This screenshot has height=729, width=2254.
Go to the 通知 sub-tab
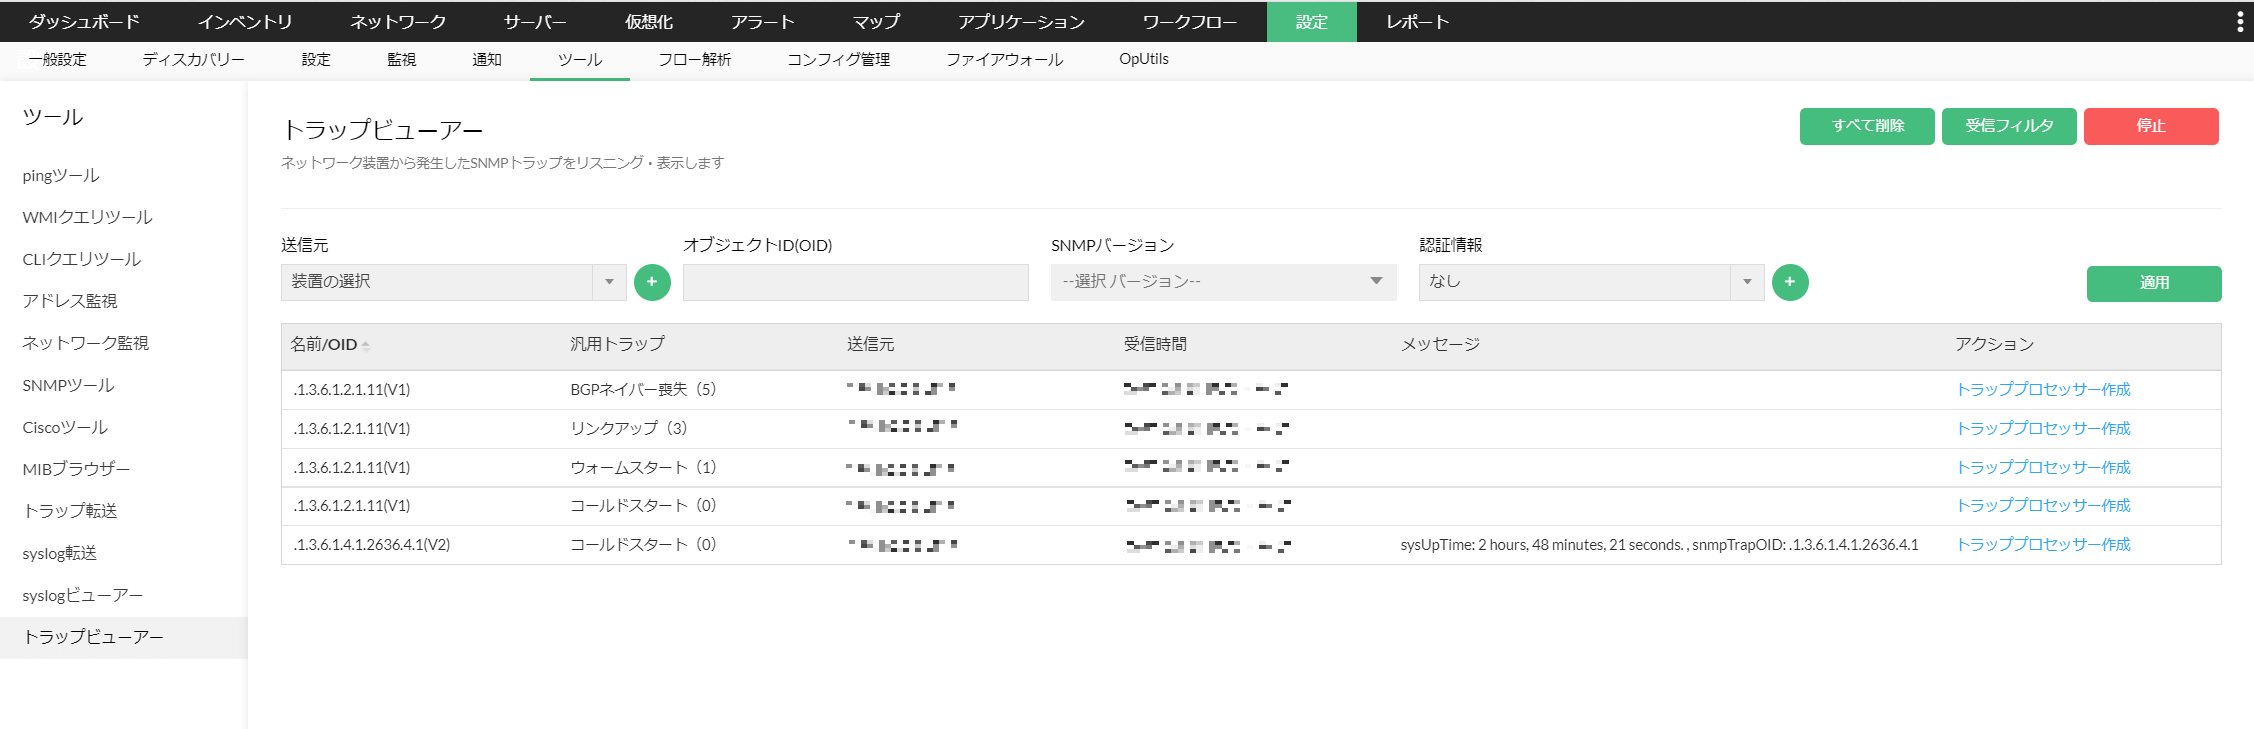(x=487, y=60)
